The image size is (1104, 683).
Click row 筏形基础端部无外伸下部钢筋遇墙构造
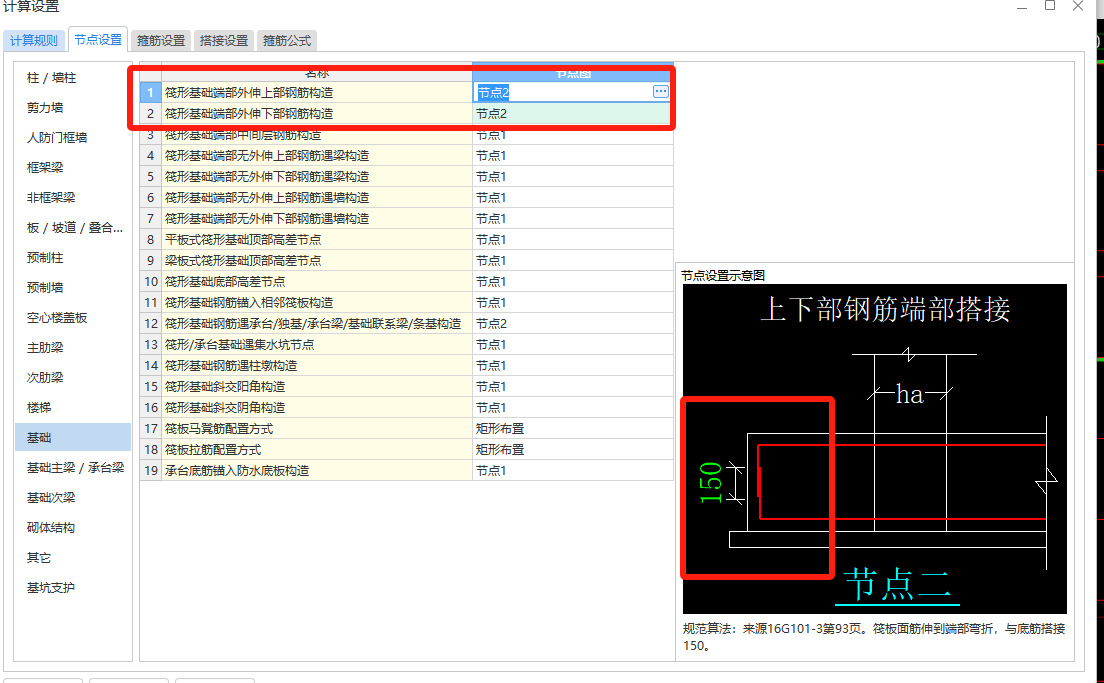pos(317,219)
